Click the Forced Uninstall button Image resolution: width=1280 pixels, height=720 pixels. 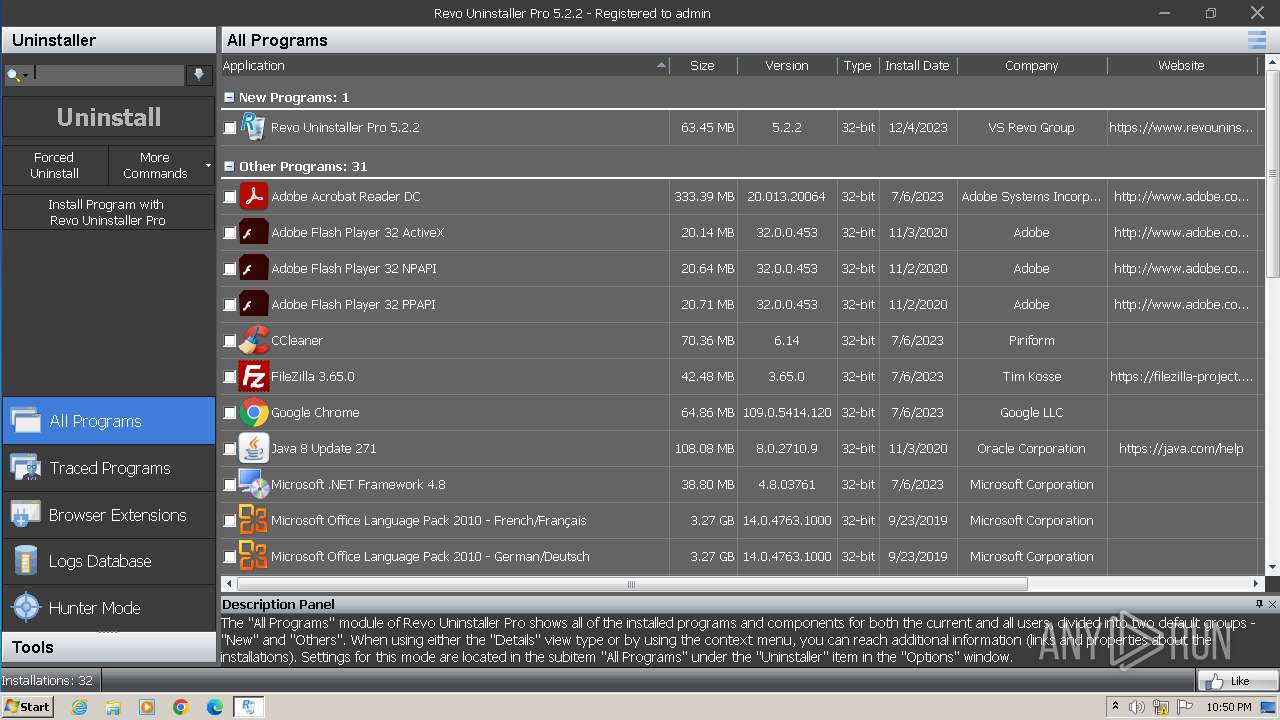pyautogui.click(x=54, y=165)
